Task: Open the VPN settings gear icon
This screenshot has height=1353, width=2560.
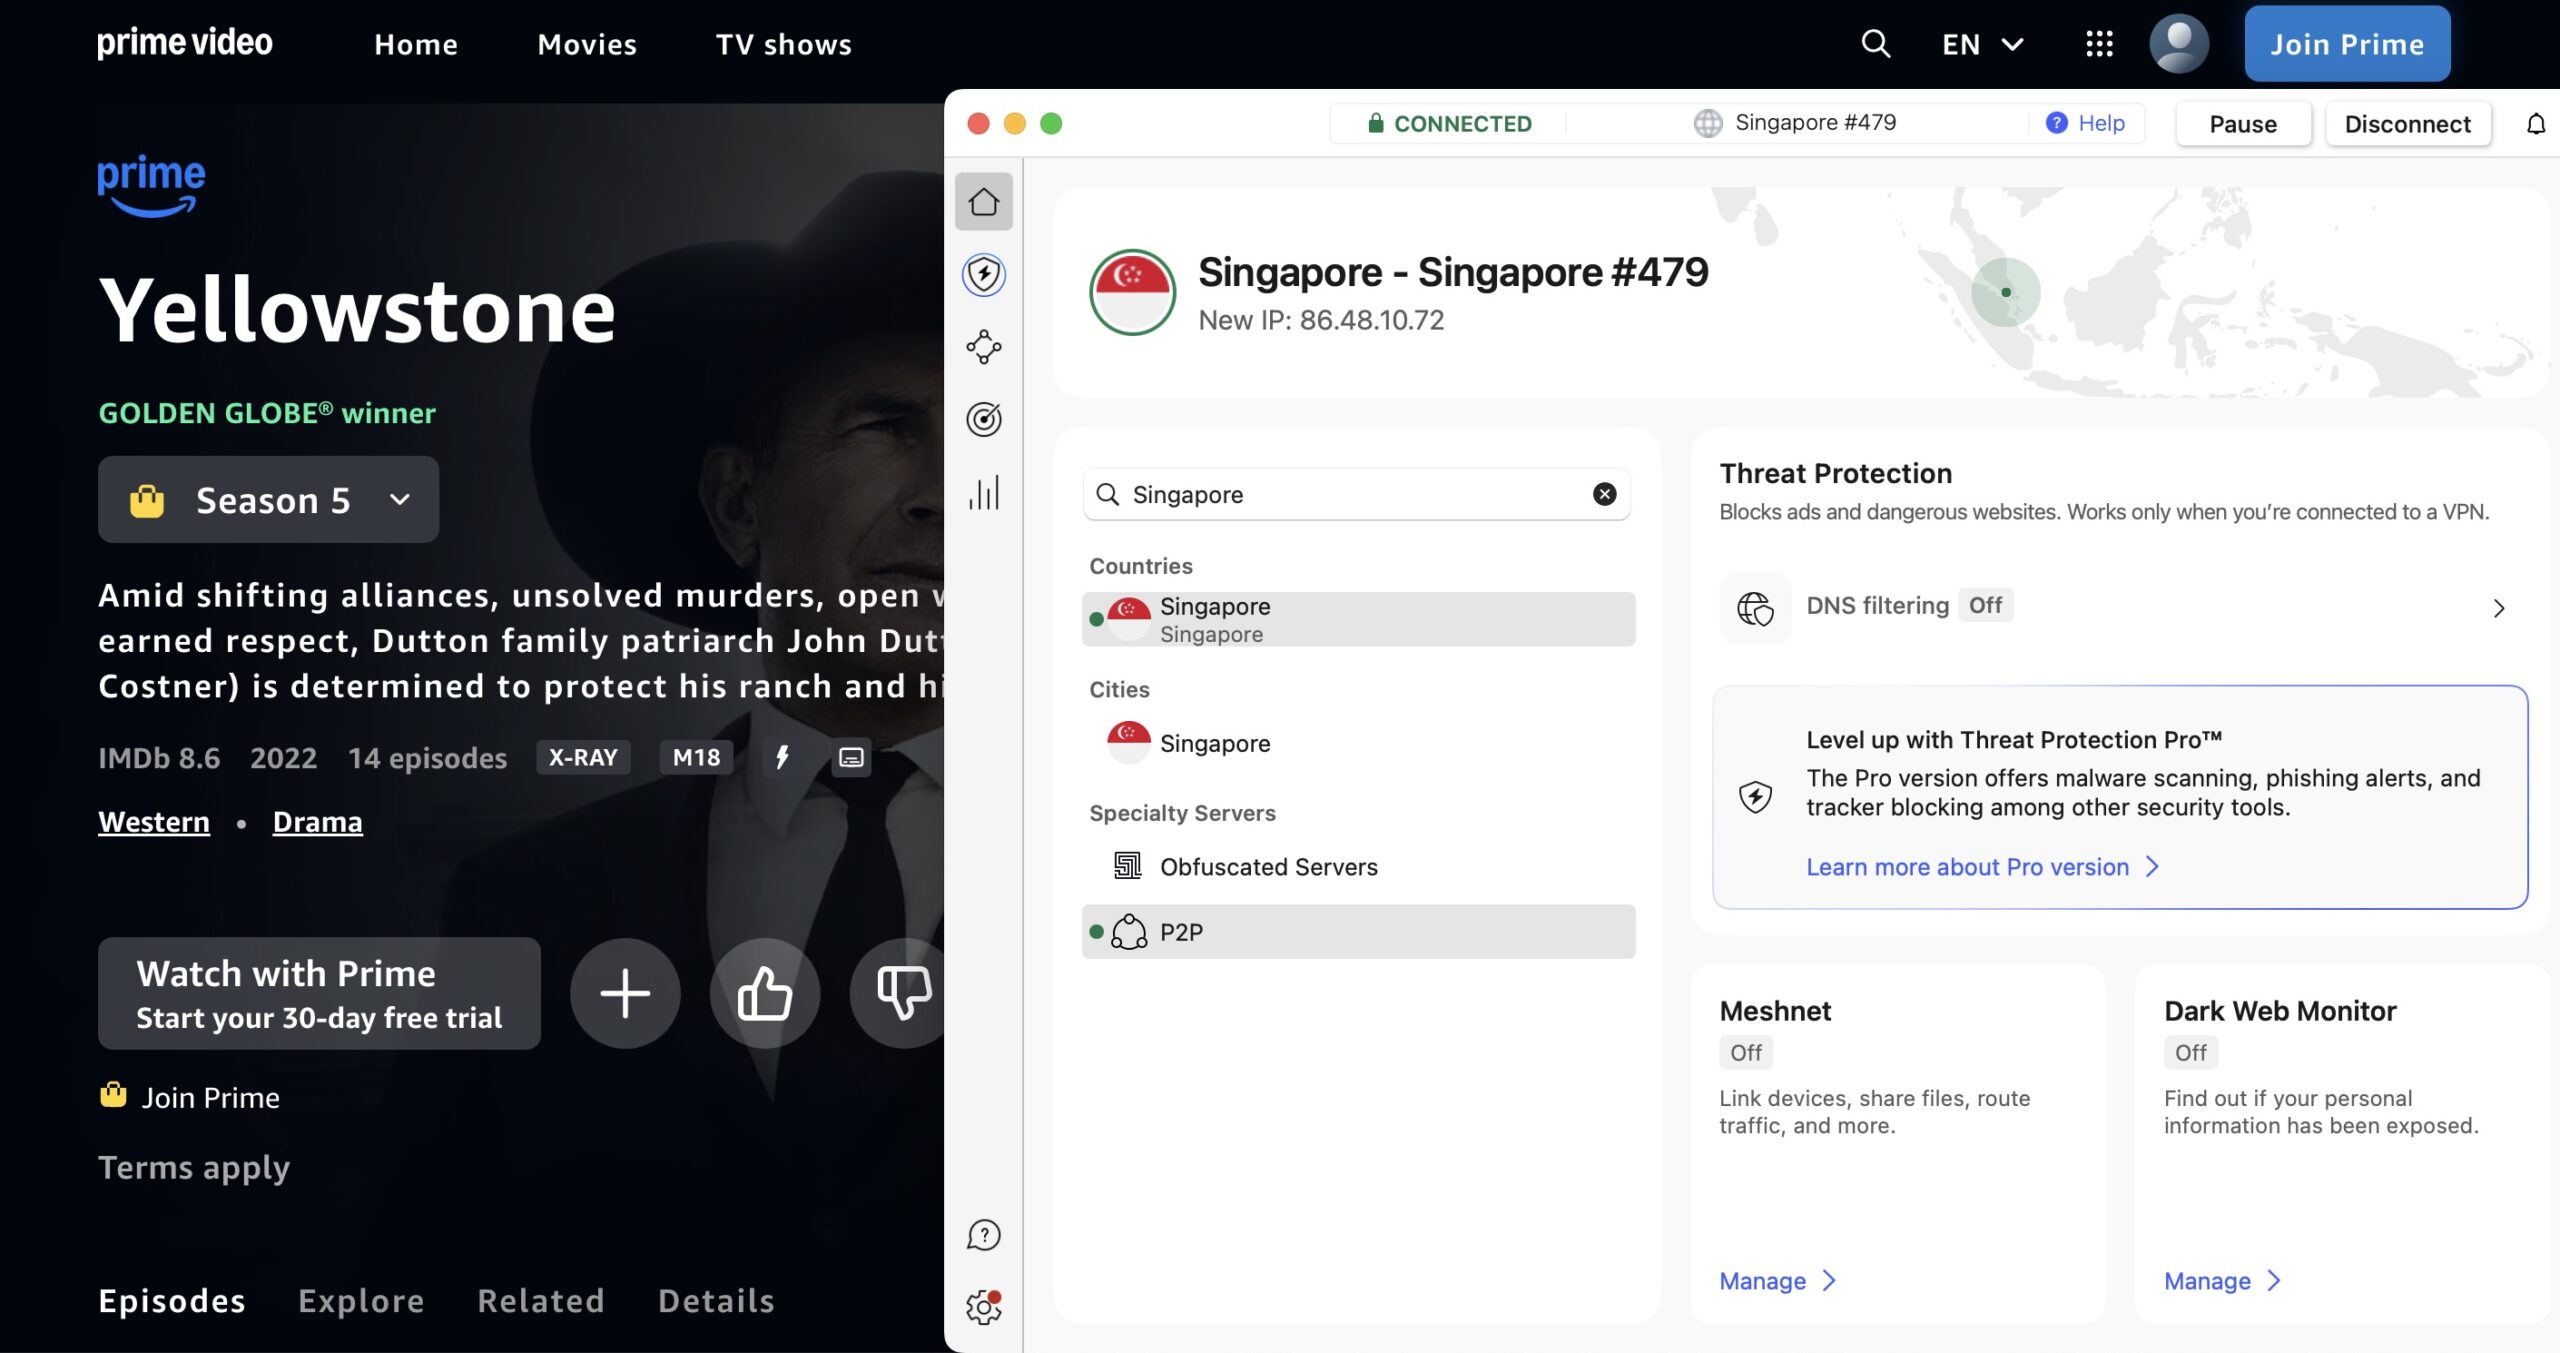Action: click(984, 1307)
